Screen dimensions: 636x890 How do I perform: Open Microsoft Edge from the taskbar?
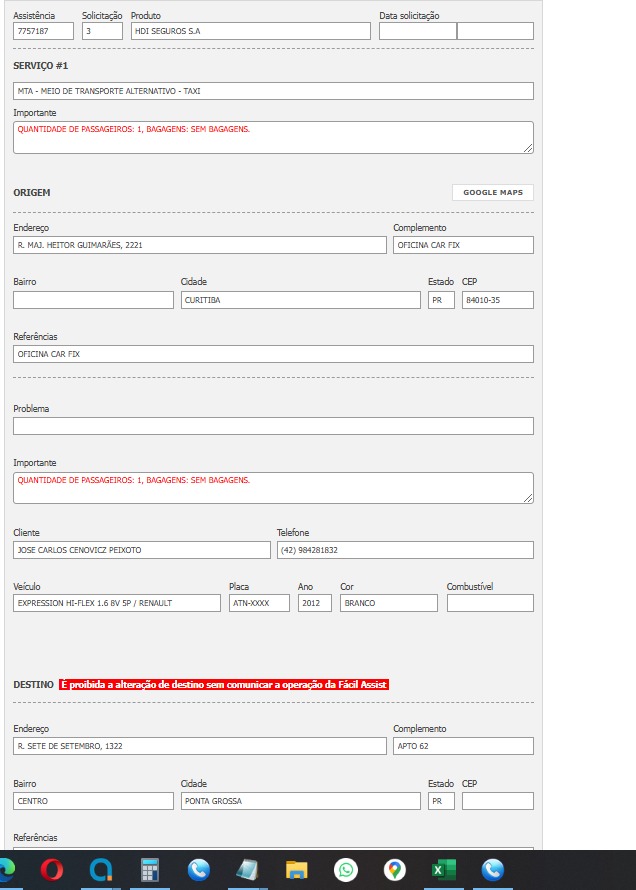coord(6,870)
